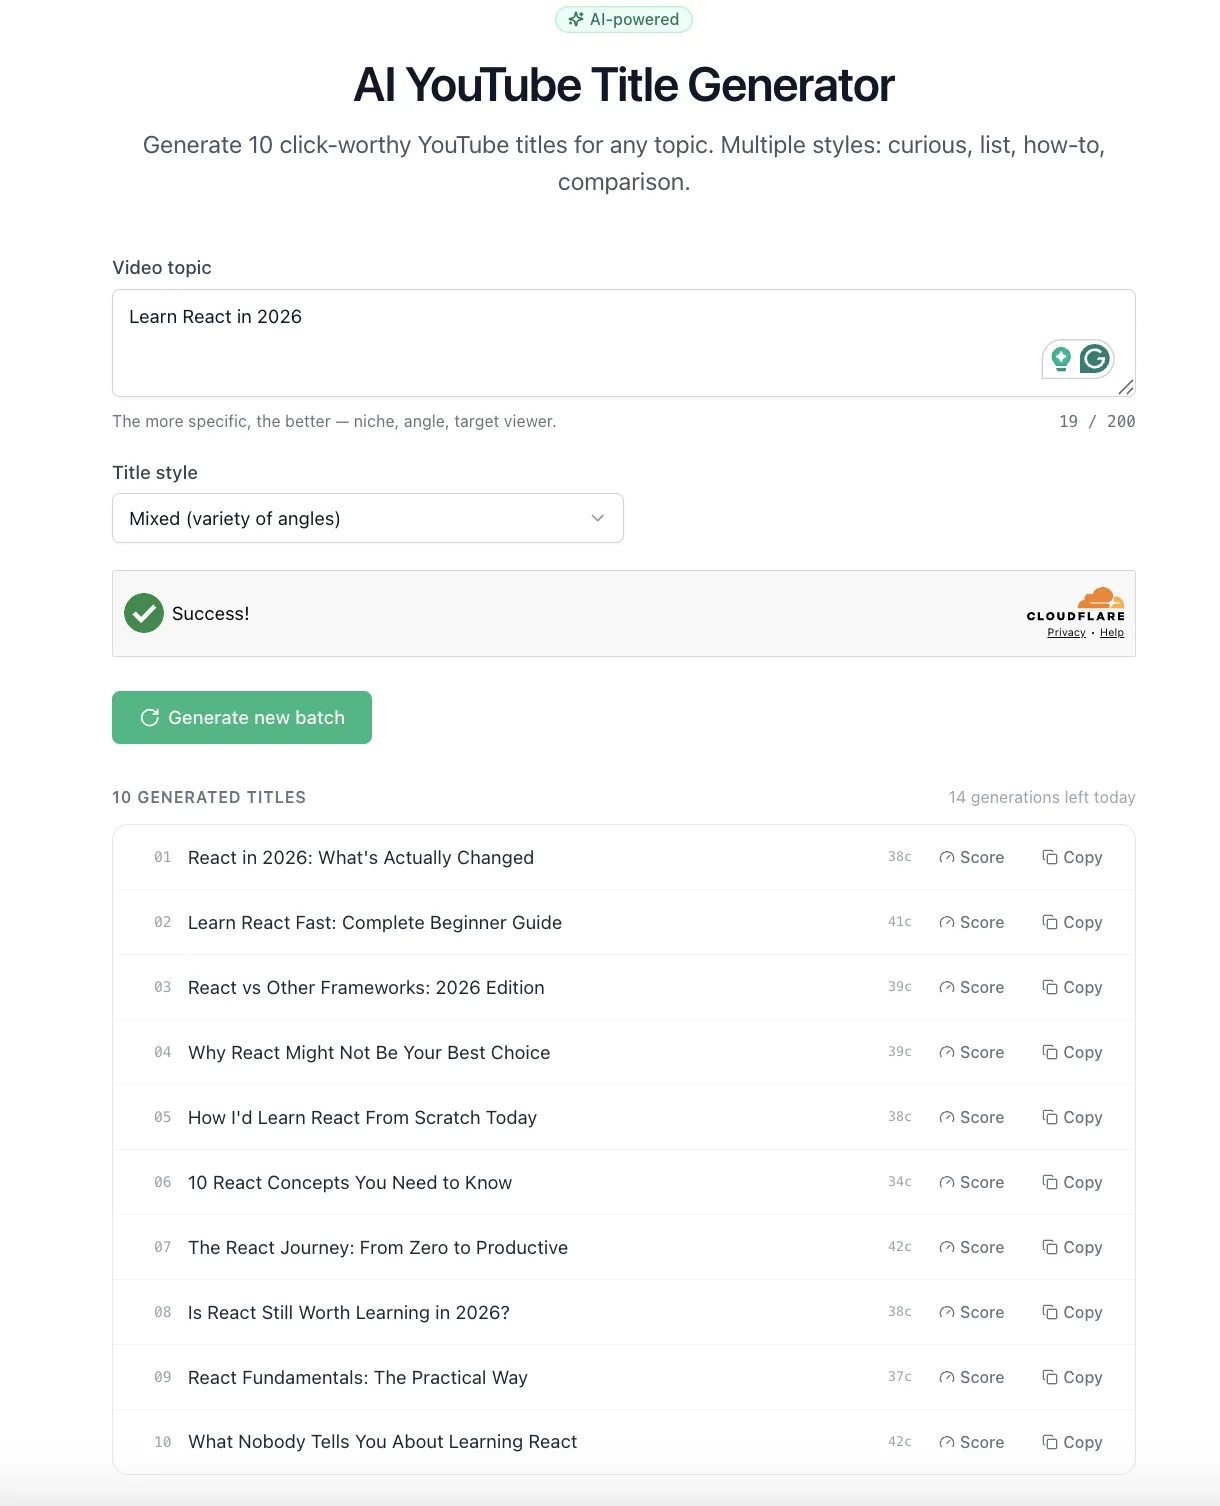Copy "The React Journey: From Zero to Productive"
Viewport: 1220px width, 1506px height.
tap(1072, 1247)
